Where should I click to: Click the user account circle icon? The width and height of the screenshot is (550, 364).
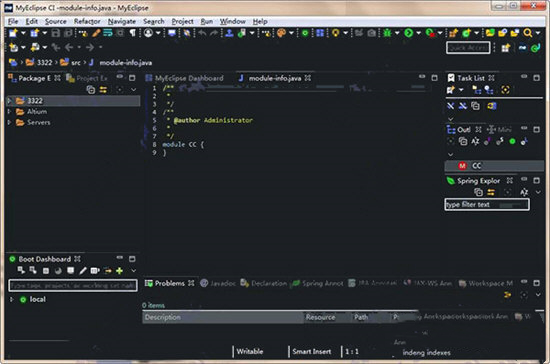pyautogui.click(x=148, y=33)
